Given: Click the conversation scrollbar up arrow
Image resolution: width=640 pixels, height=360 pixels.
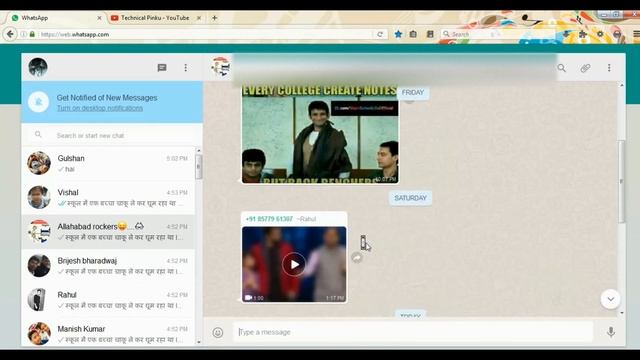Looking at the screenshot, I should click(x=622, y=85).
